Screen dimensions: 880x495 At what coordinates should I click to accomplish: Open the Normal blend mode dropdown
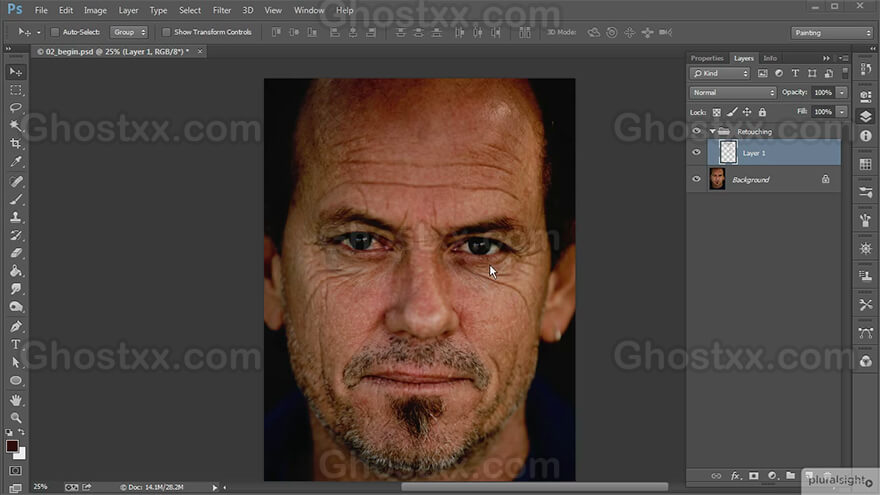[x=732, y=93]
